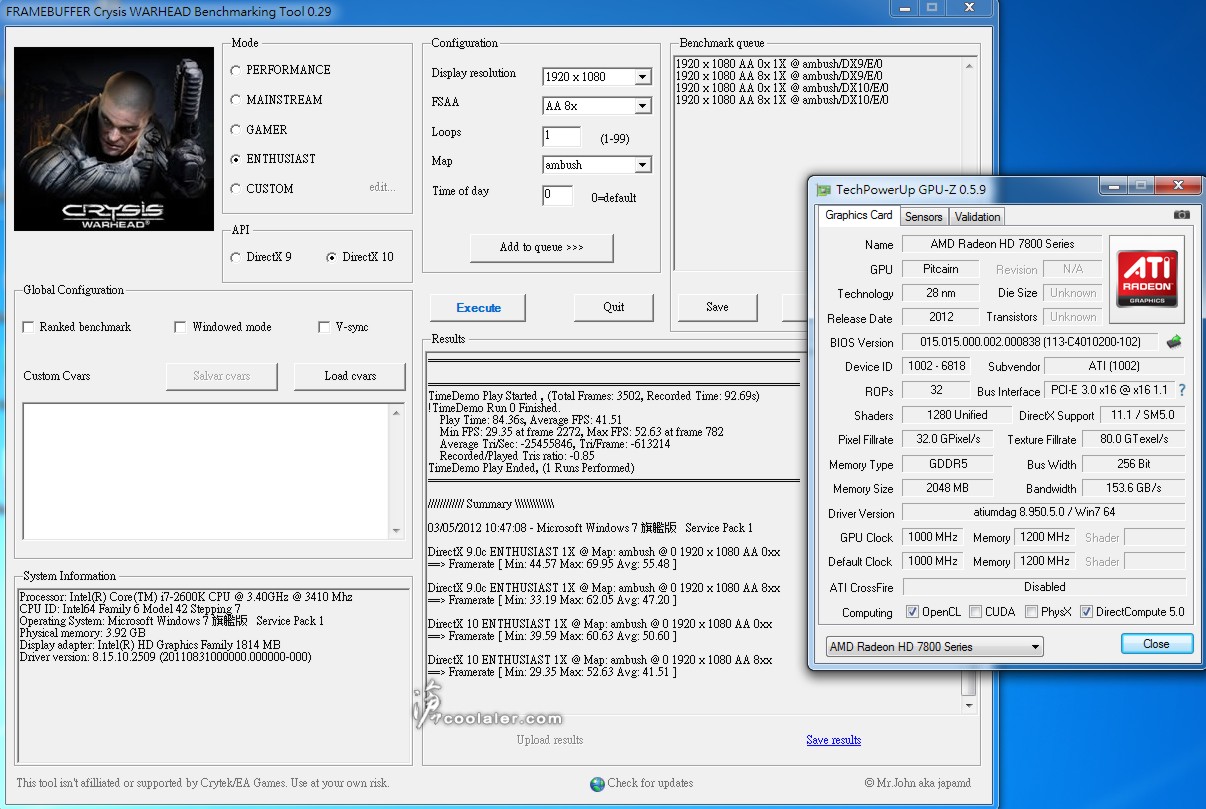The width and height of the screenshot is (1206, 809).
Task: Click the Custom Cvars scroll down arrow
Action: click(x=396, y=530)
